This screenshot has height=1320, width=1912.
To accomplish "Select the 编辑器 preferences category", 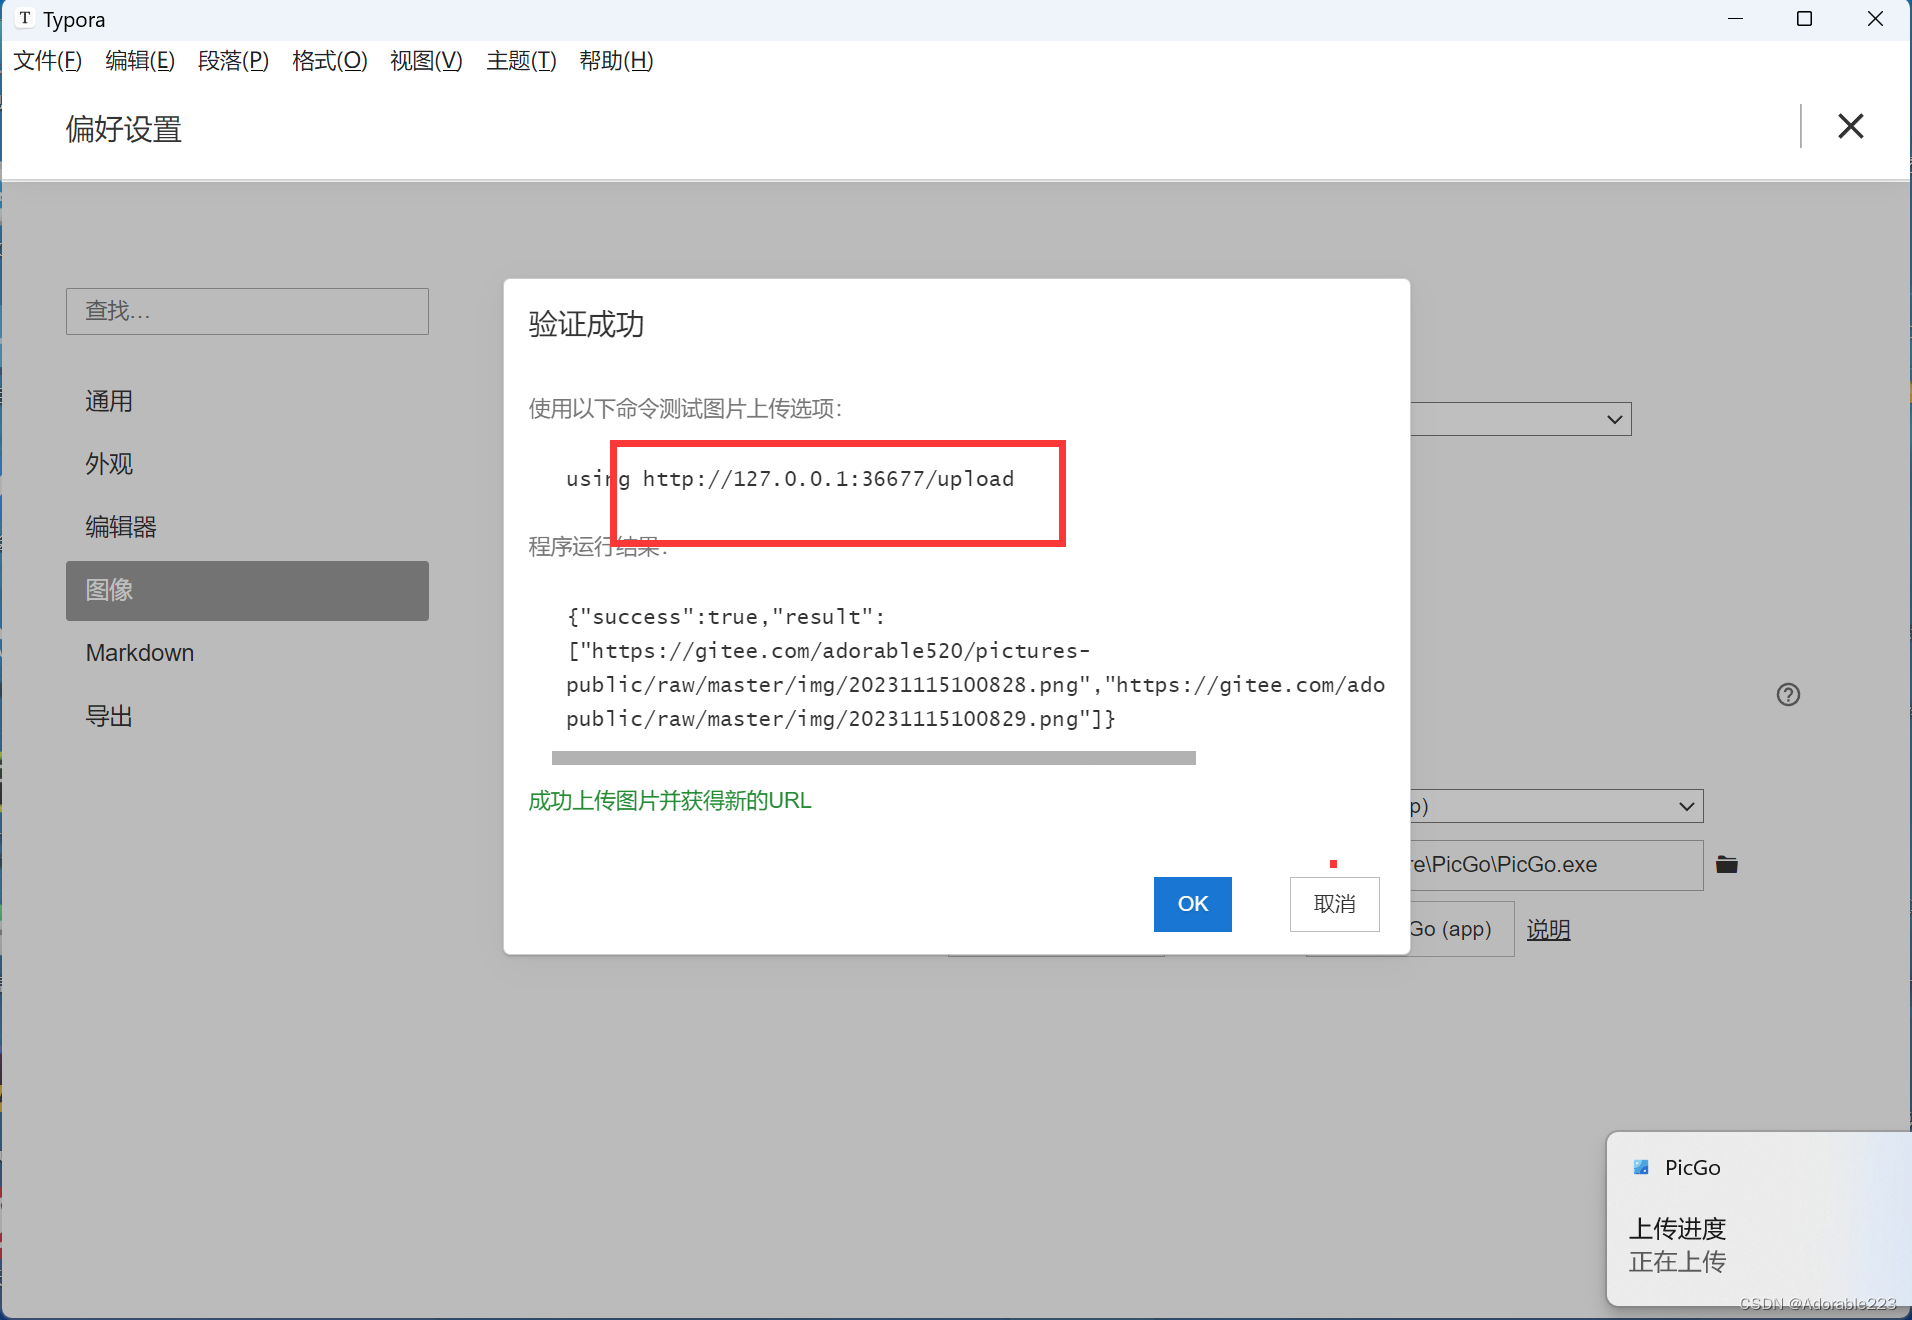I will pos(247,527).
